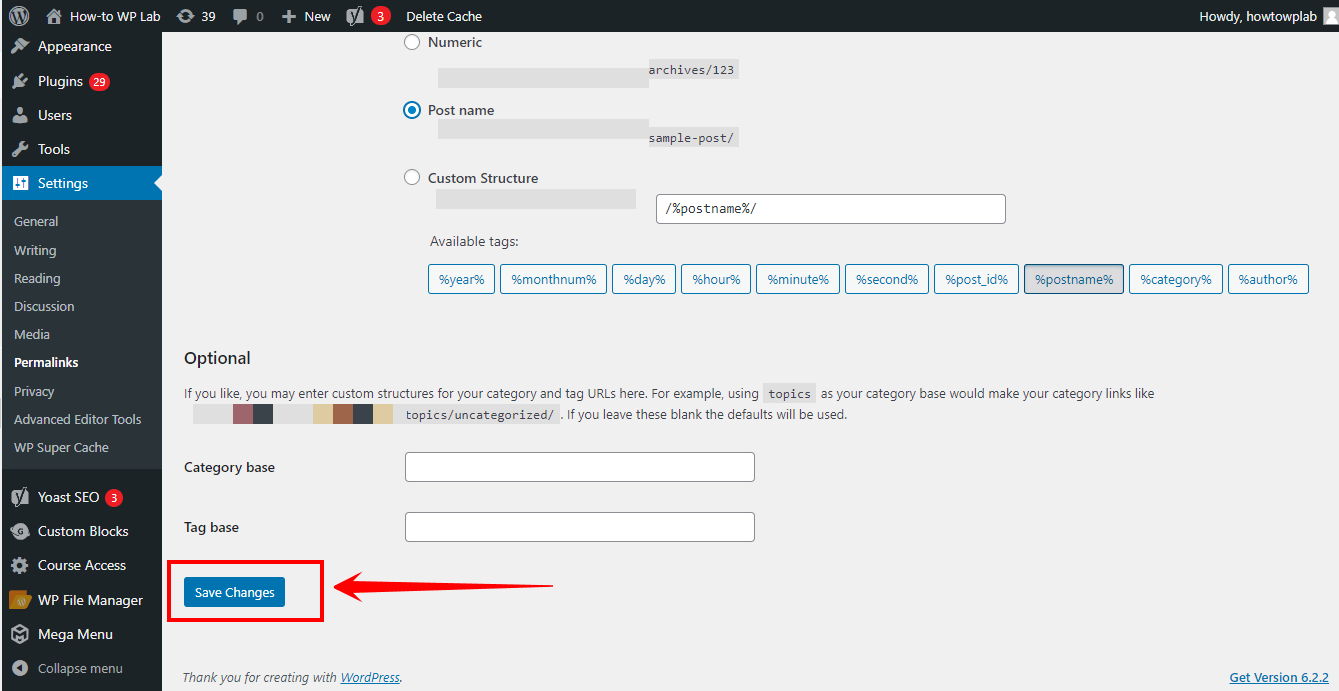The height and width of the screenshot is (691, 1339).
Task: Click the Category base text field
Action: coord(579,467)
